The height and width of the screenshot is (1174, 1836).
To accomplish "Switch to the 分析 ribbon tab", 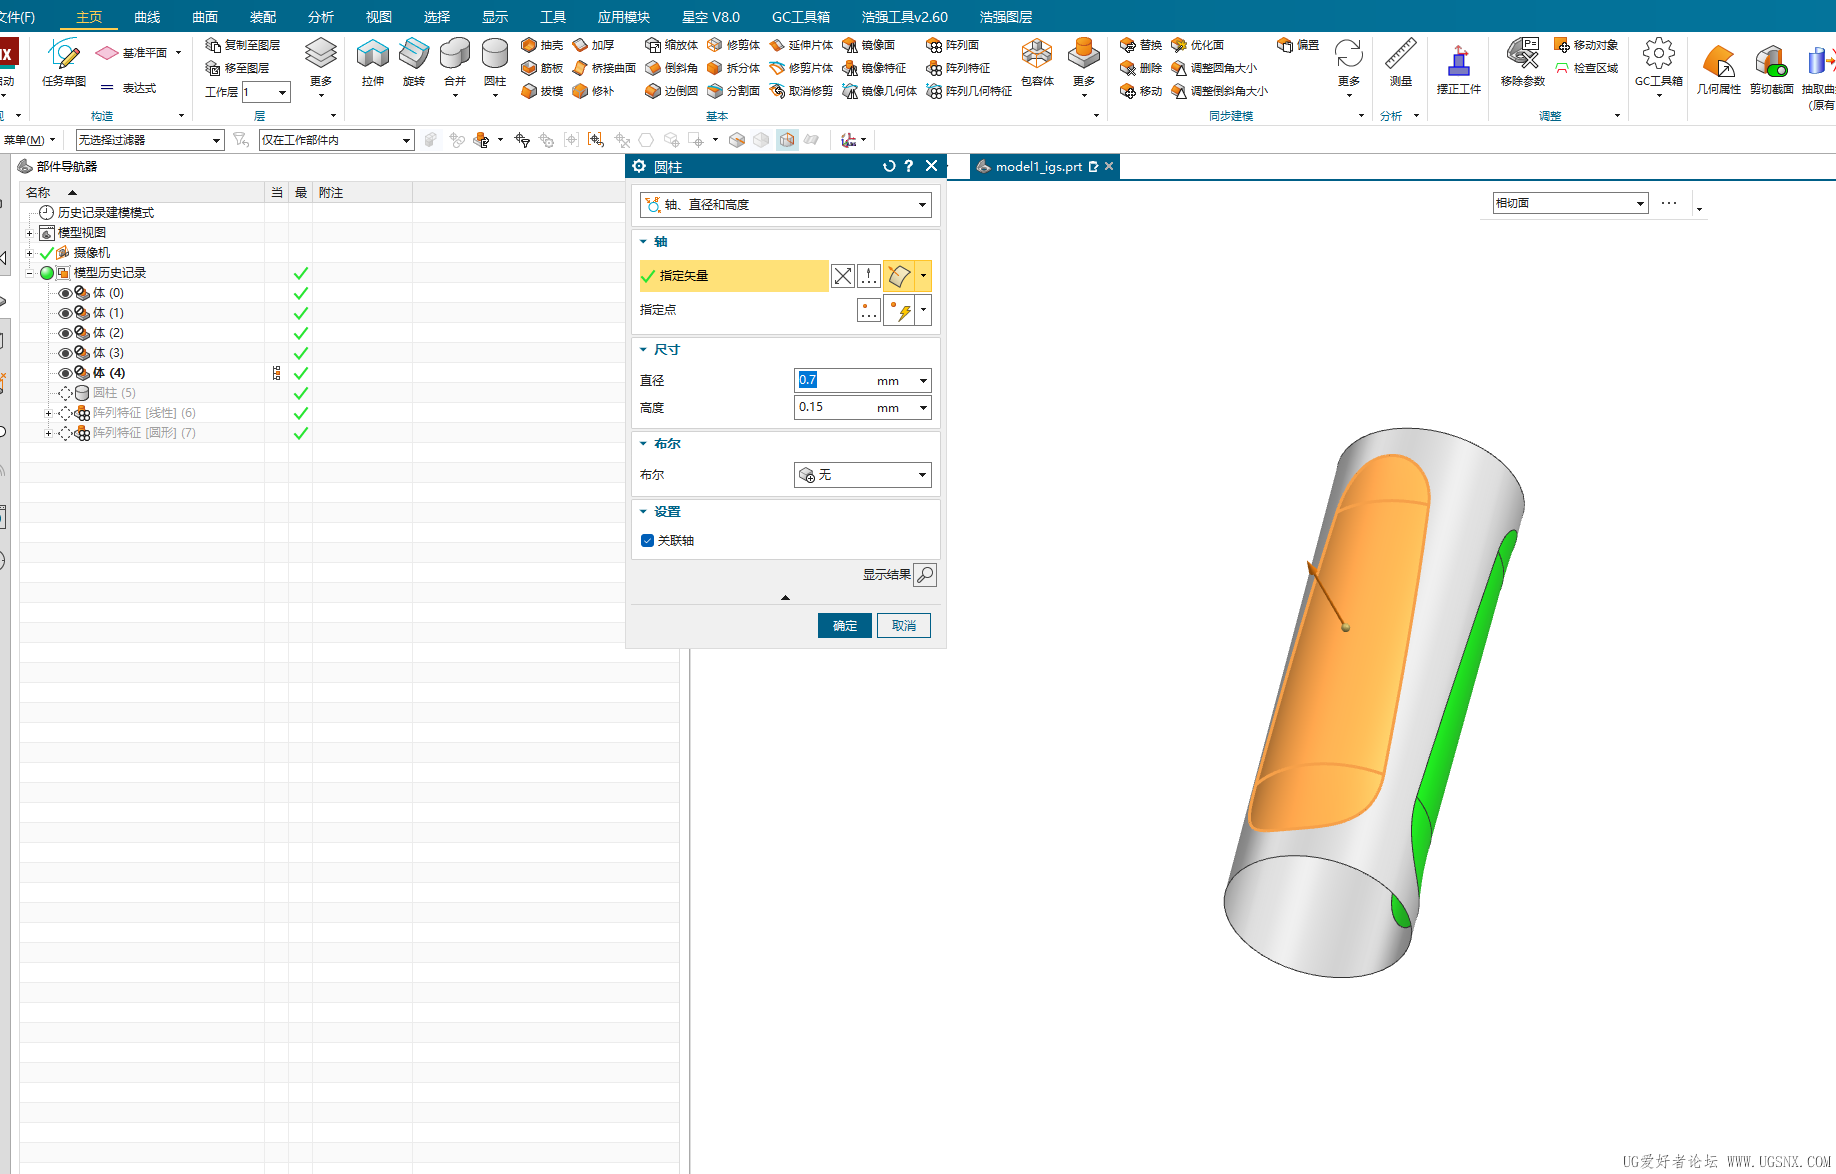I will coord(320,17).
